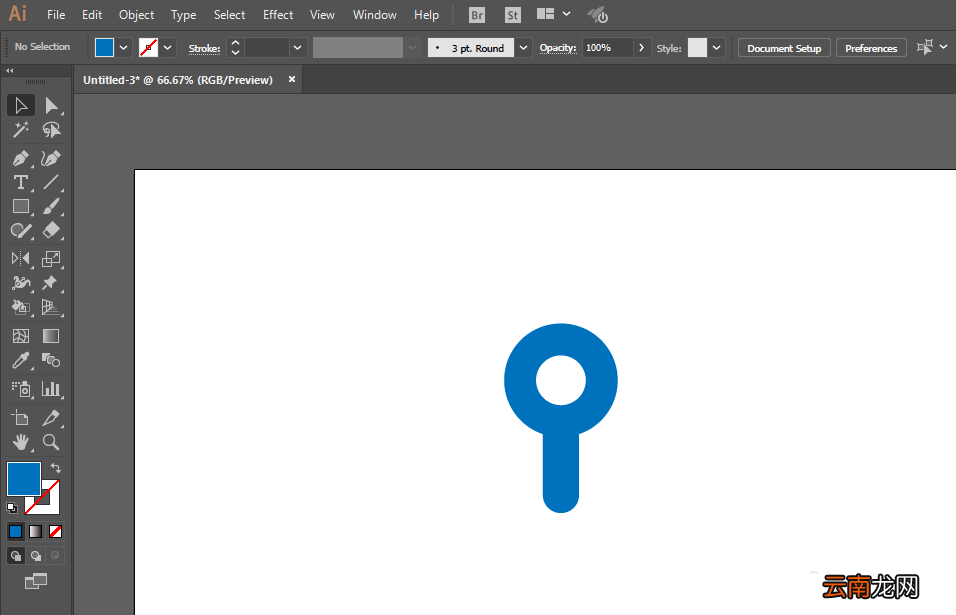Open the File menu
The height and width of the screenshot is (615, 956).
(56, 15)
